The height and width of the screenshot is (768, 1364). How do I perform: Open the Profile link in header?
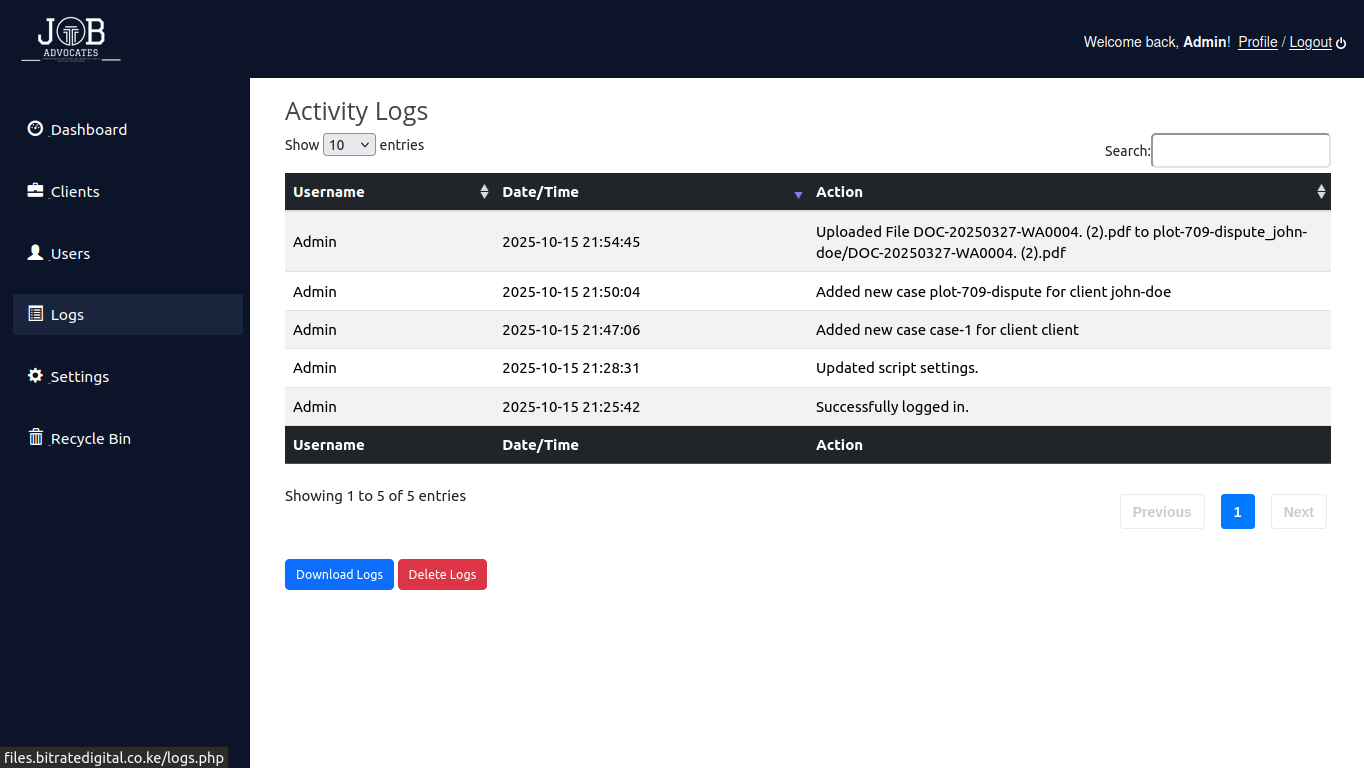1257,42
